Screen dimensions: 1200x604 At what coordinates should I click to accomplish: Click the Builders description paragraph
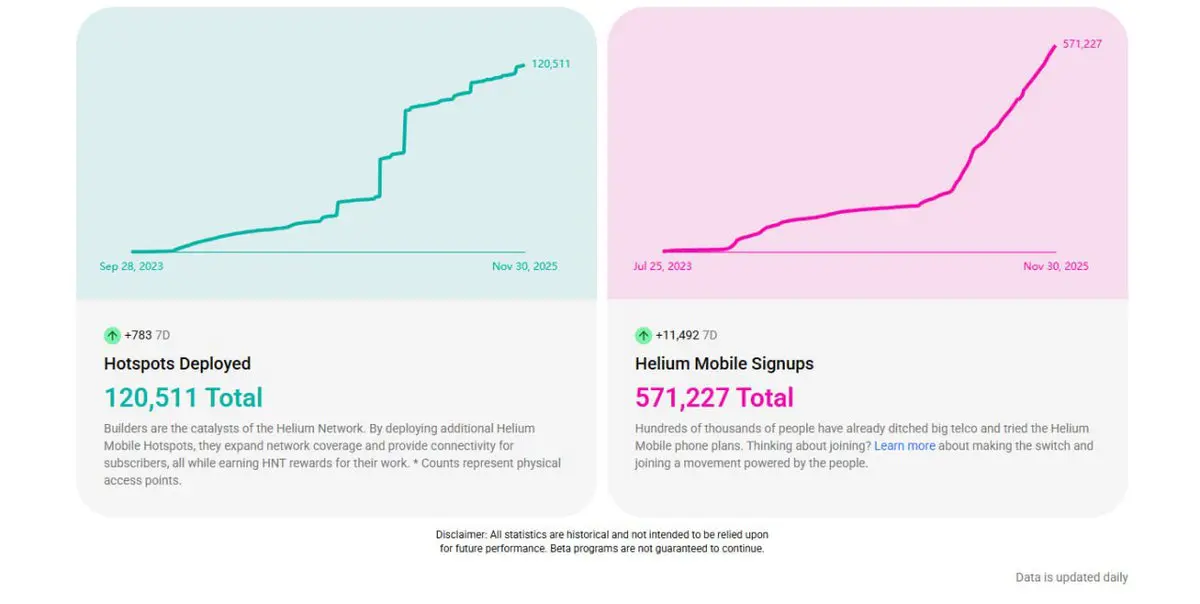coord(332,455)
